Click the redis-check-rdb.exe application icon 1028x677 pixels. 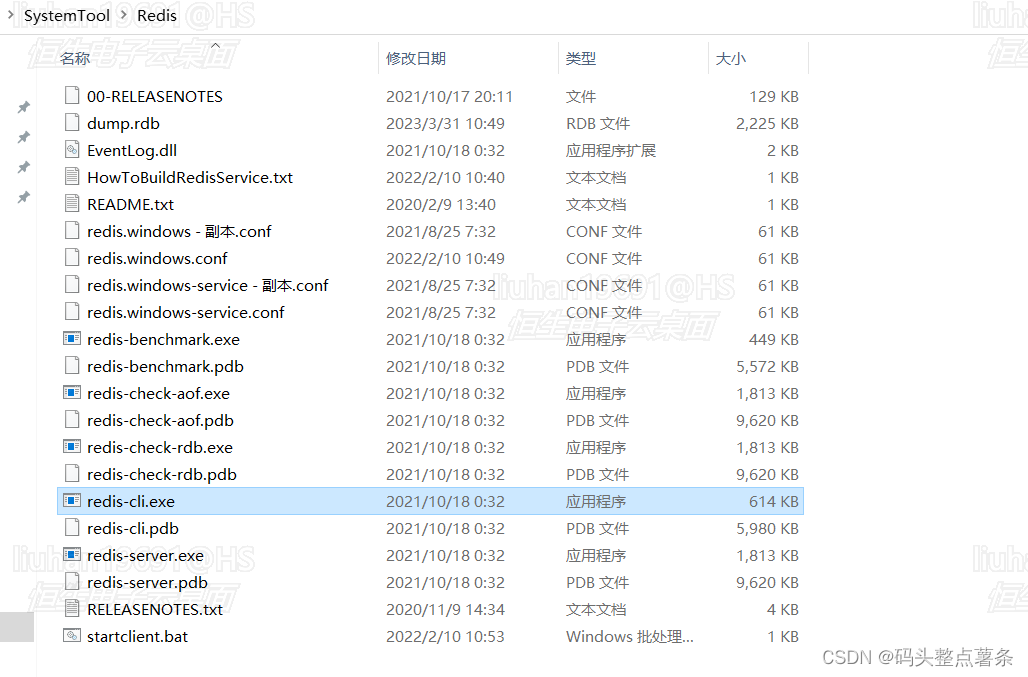point(70,447)
